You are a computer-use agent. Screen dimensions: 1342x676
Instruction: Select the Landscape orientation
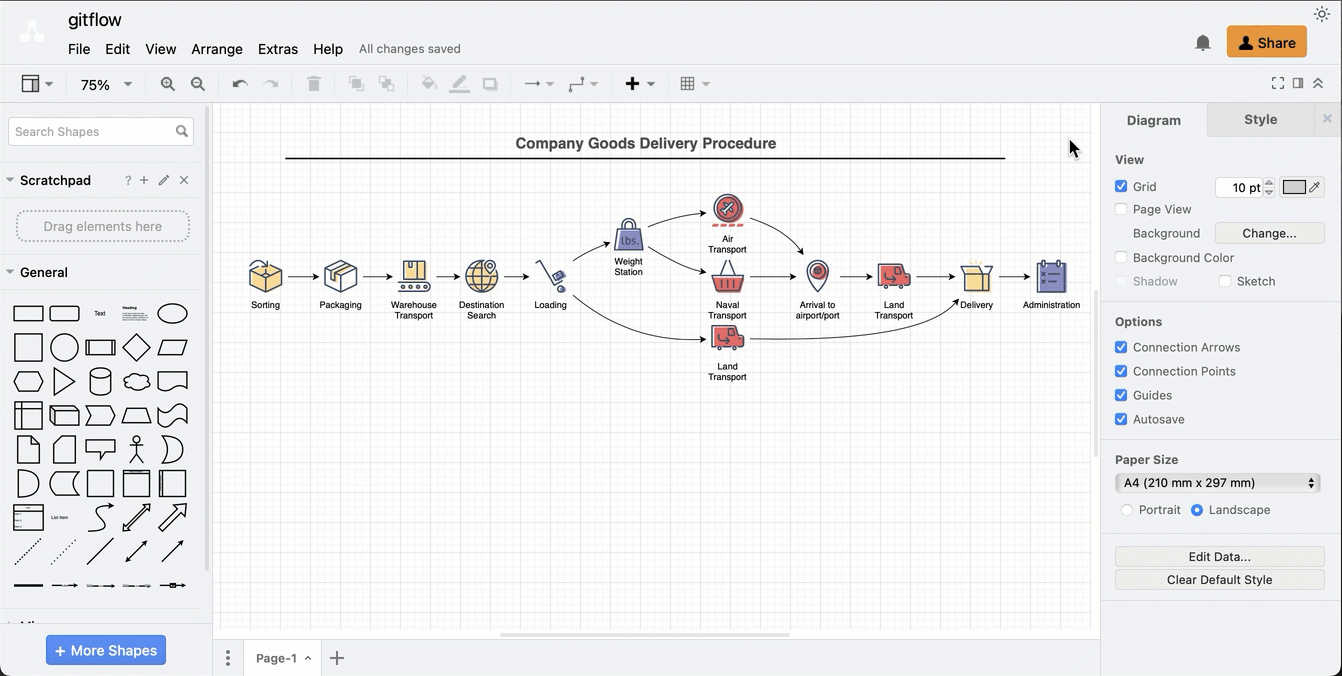pos(1197,510)
